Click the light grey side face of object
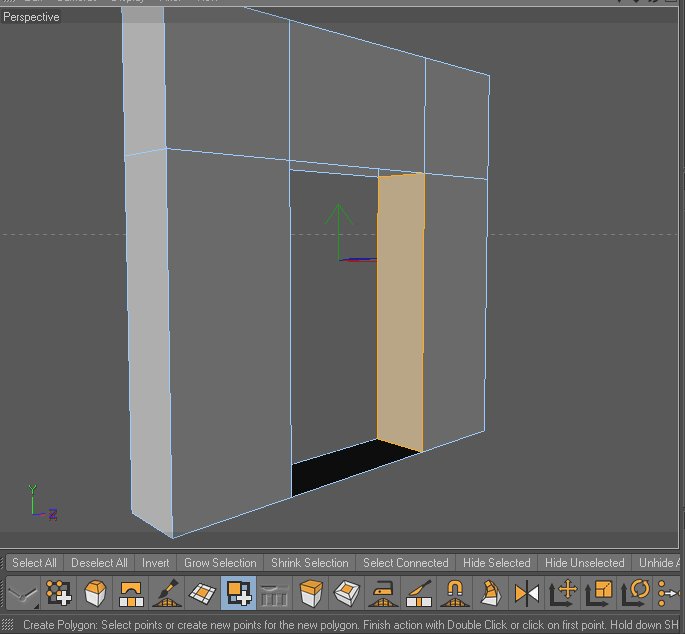 [148, 306]
